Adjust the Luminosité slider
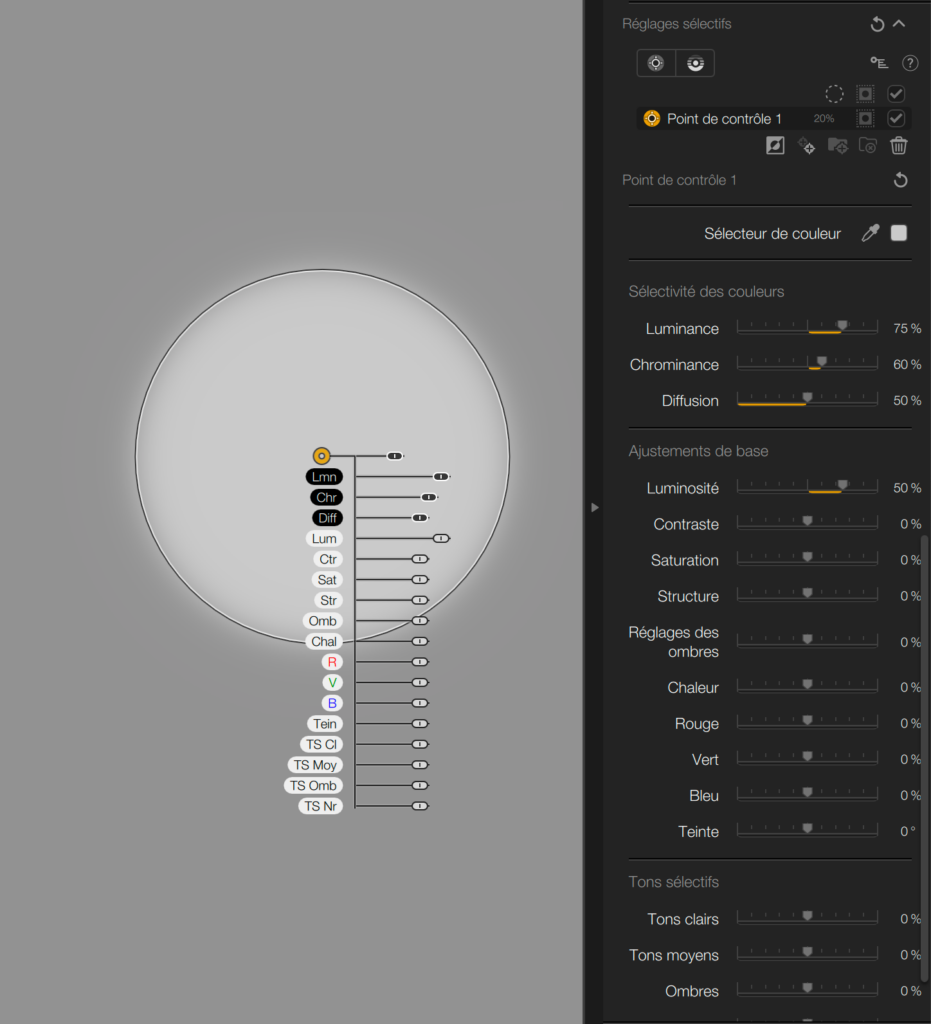Image resolution: width=931 pixels, height=1024 pixels. coord(808,487)
